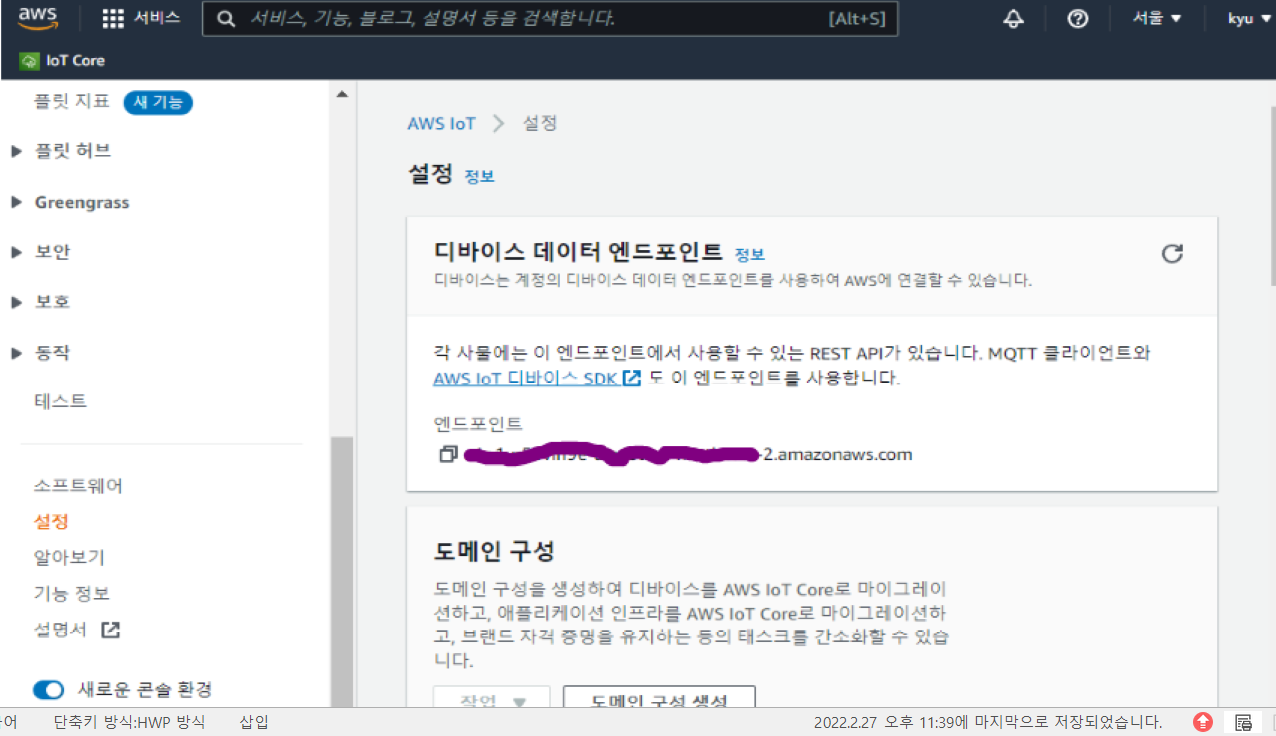The height and width of the screenshot is (736, 1276).
Task: Expand the 동작 section
Action: coord(16,353)
